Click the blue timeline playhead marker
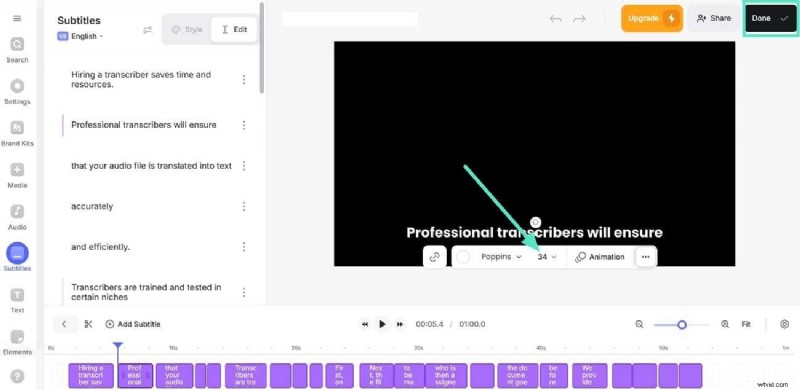800x390 pixels. pos(118,346)
